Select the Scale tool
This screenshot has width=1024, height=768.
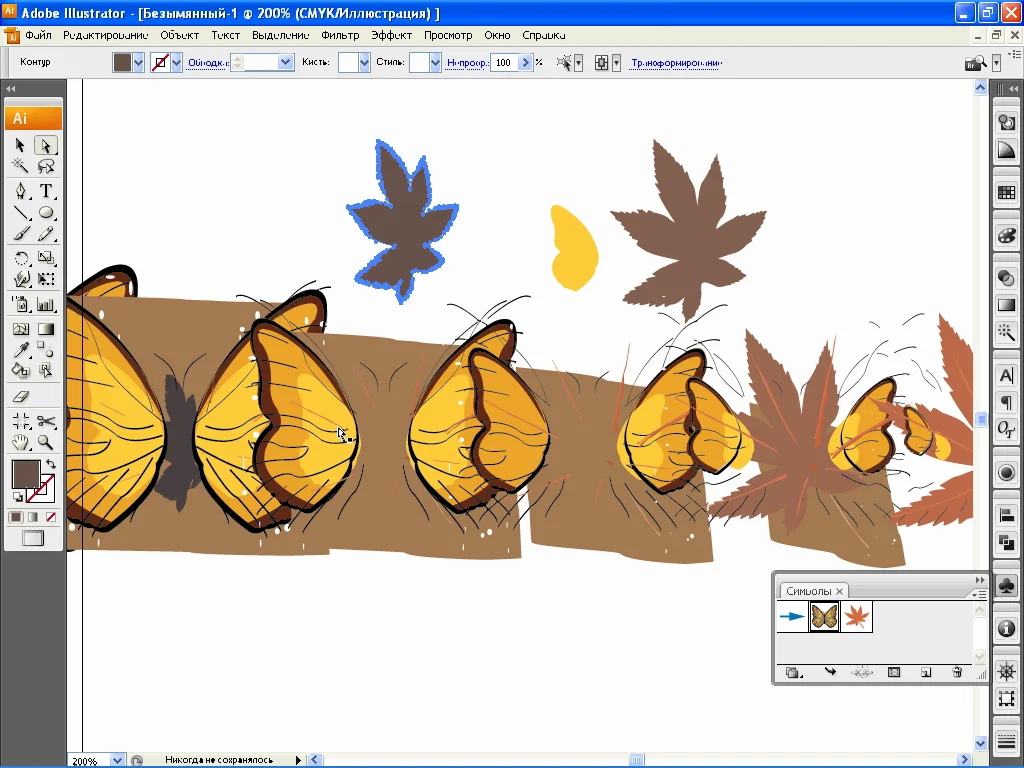click(x=46, y=259)
